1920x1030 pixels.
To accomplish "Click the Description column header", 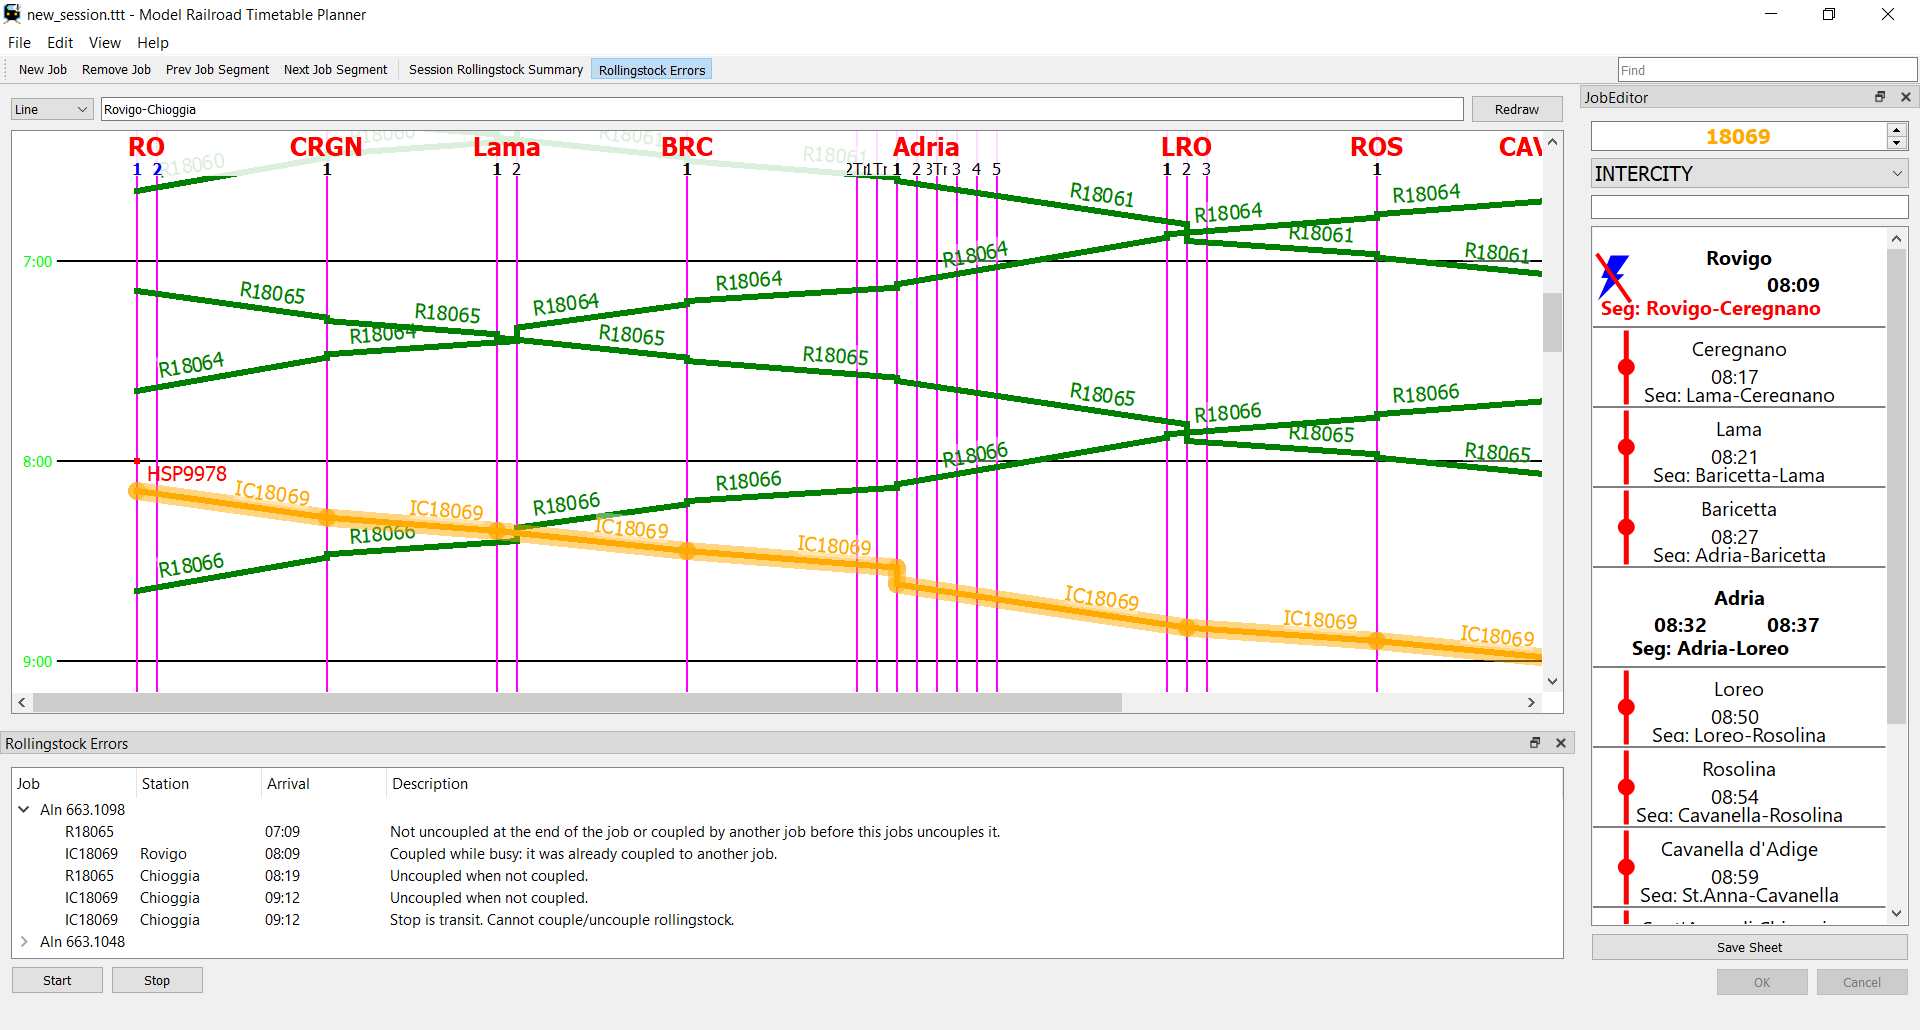I will point(973,784).
